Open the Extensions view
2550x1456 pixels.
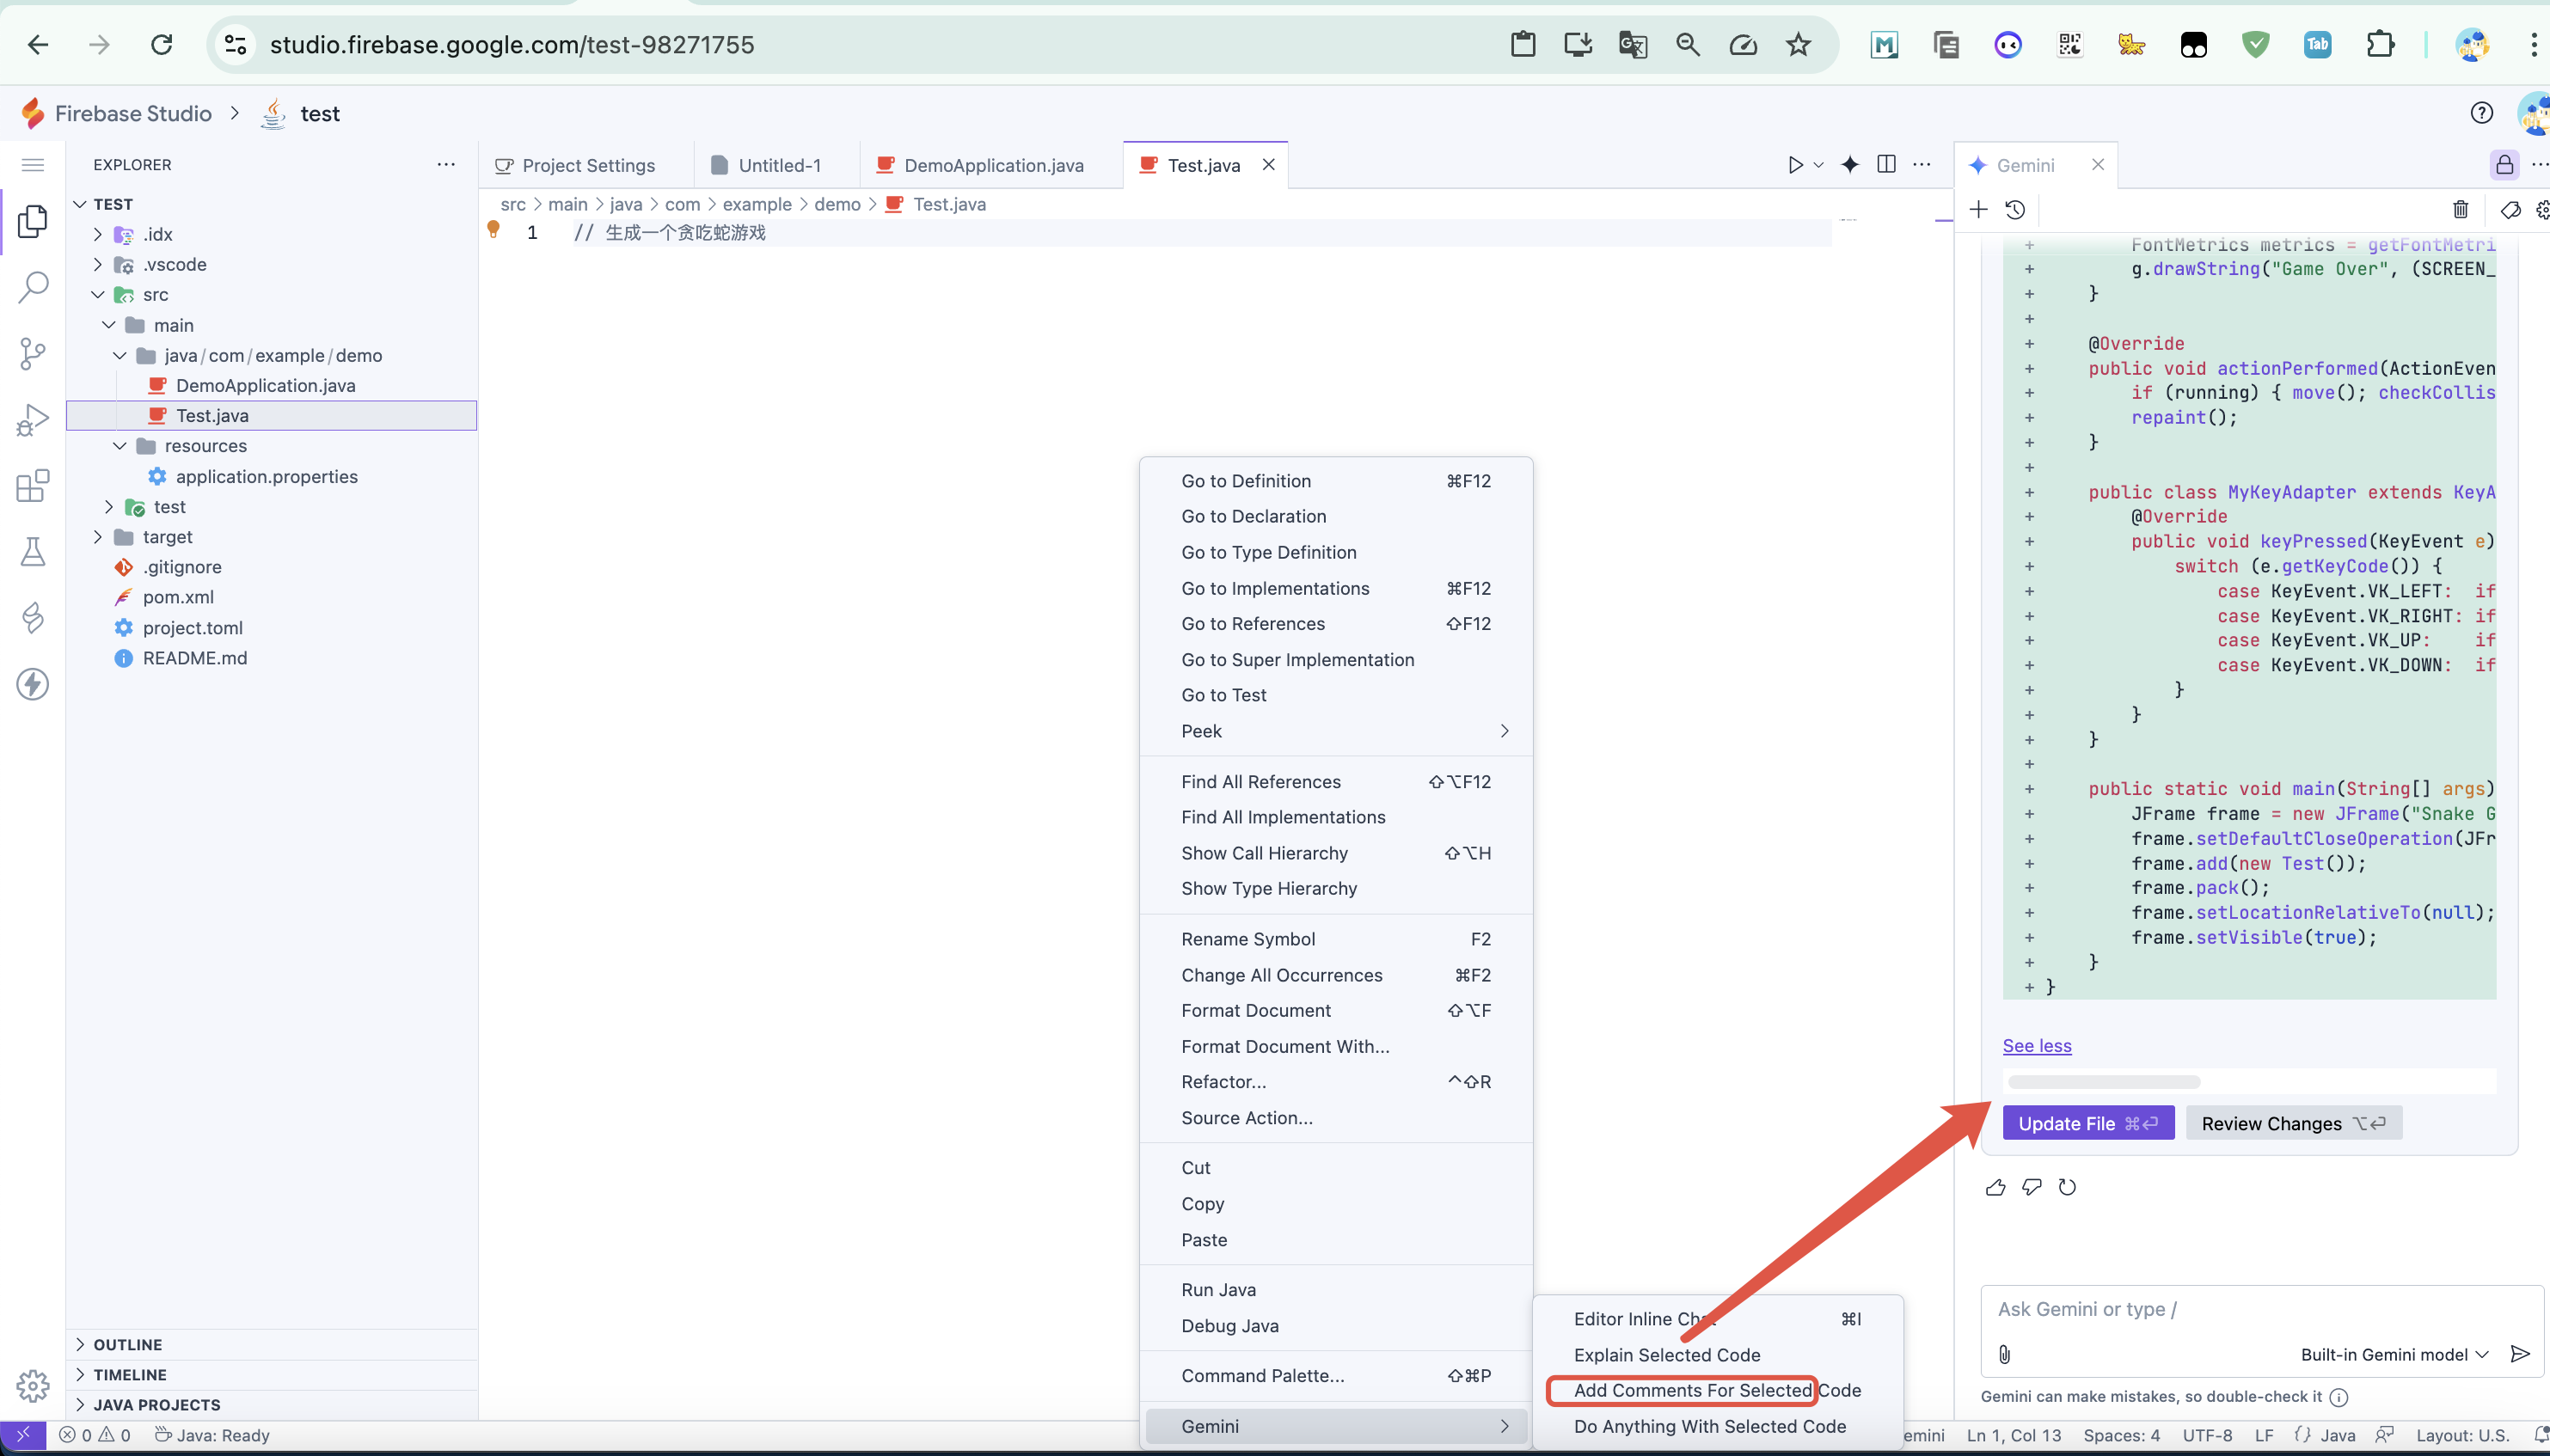point(32,486)
